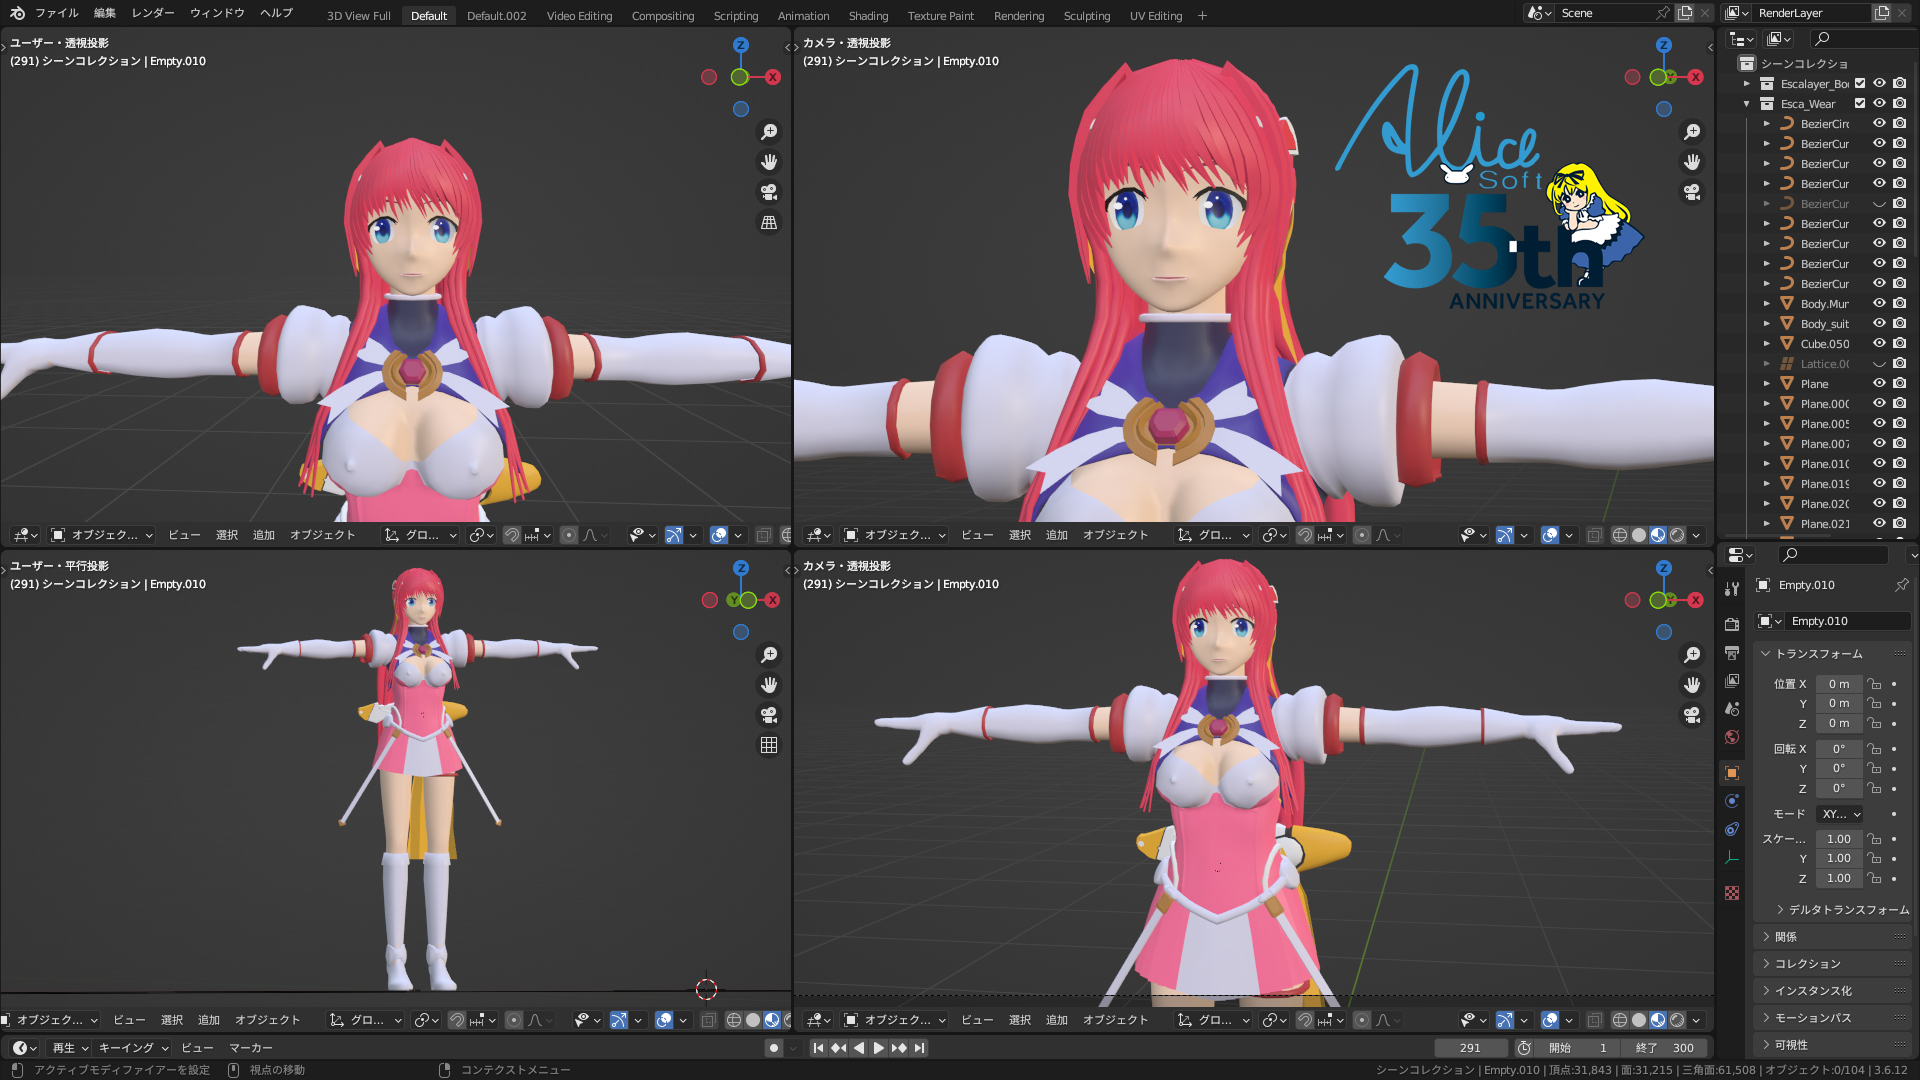Select the Object properties tab icon
The image size is (1920, 1080).
pyautogui.click(x=1732, y=773)
